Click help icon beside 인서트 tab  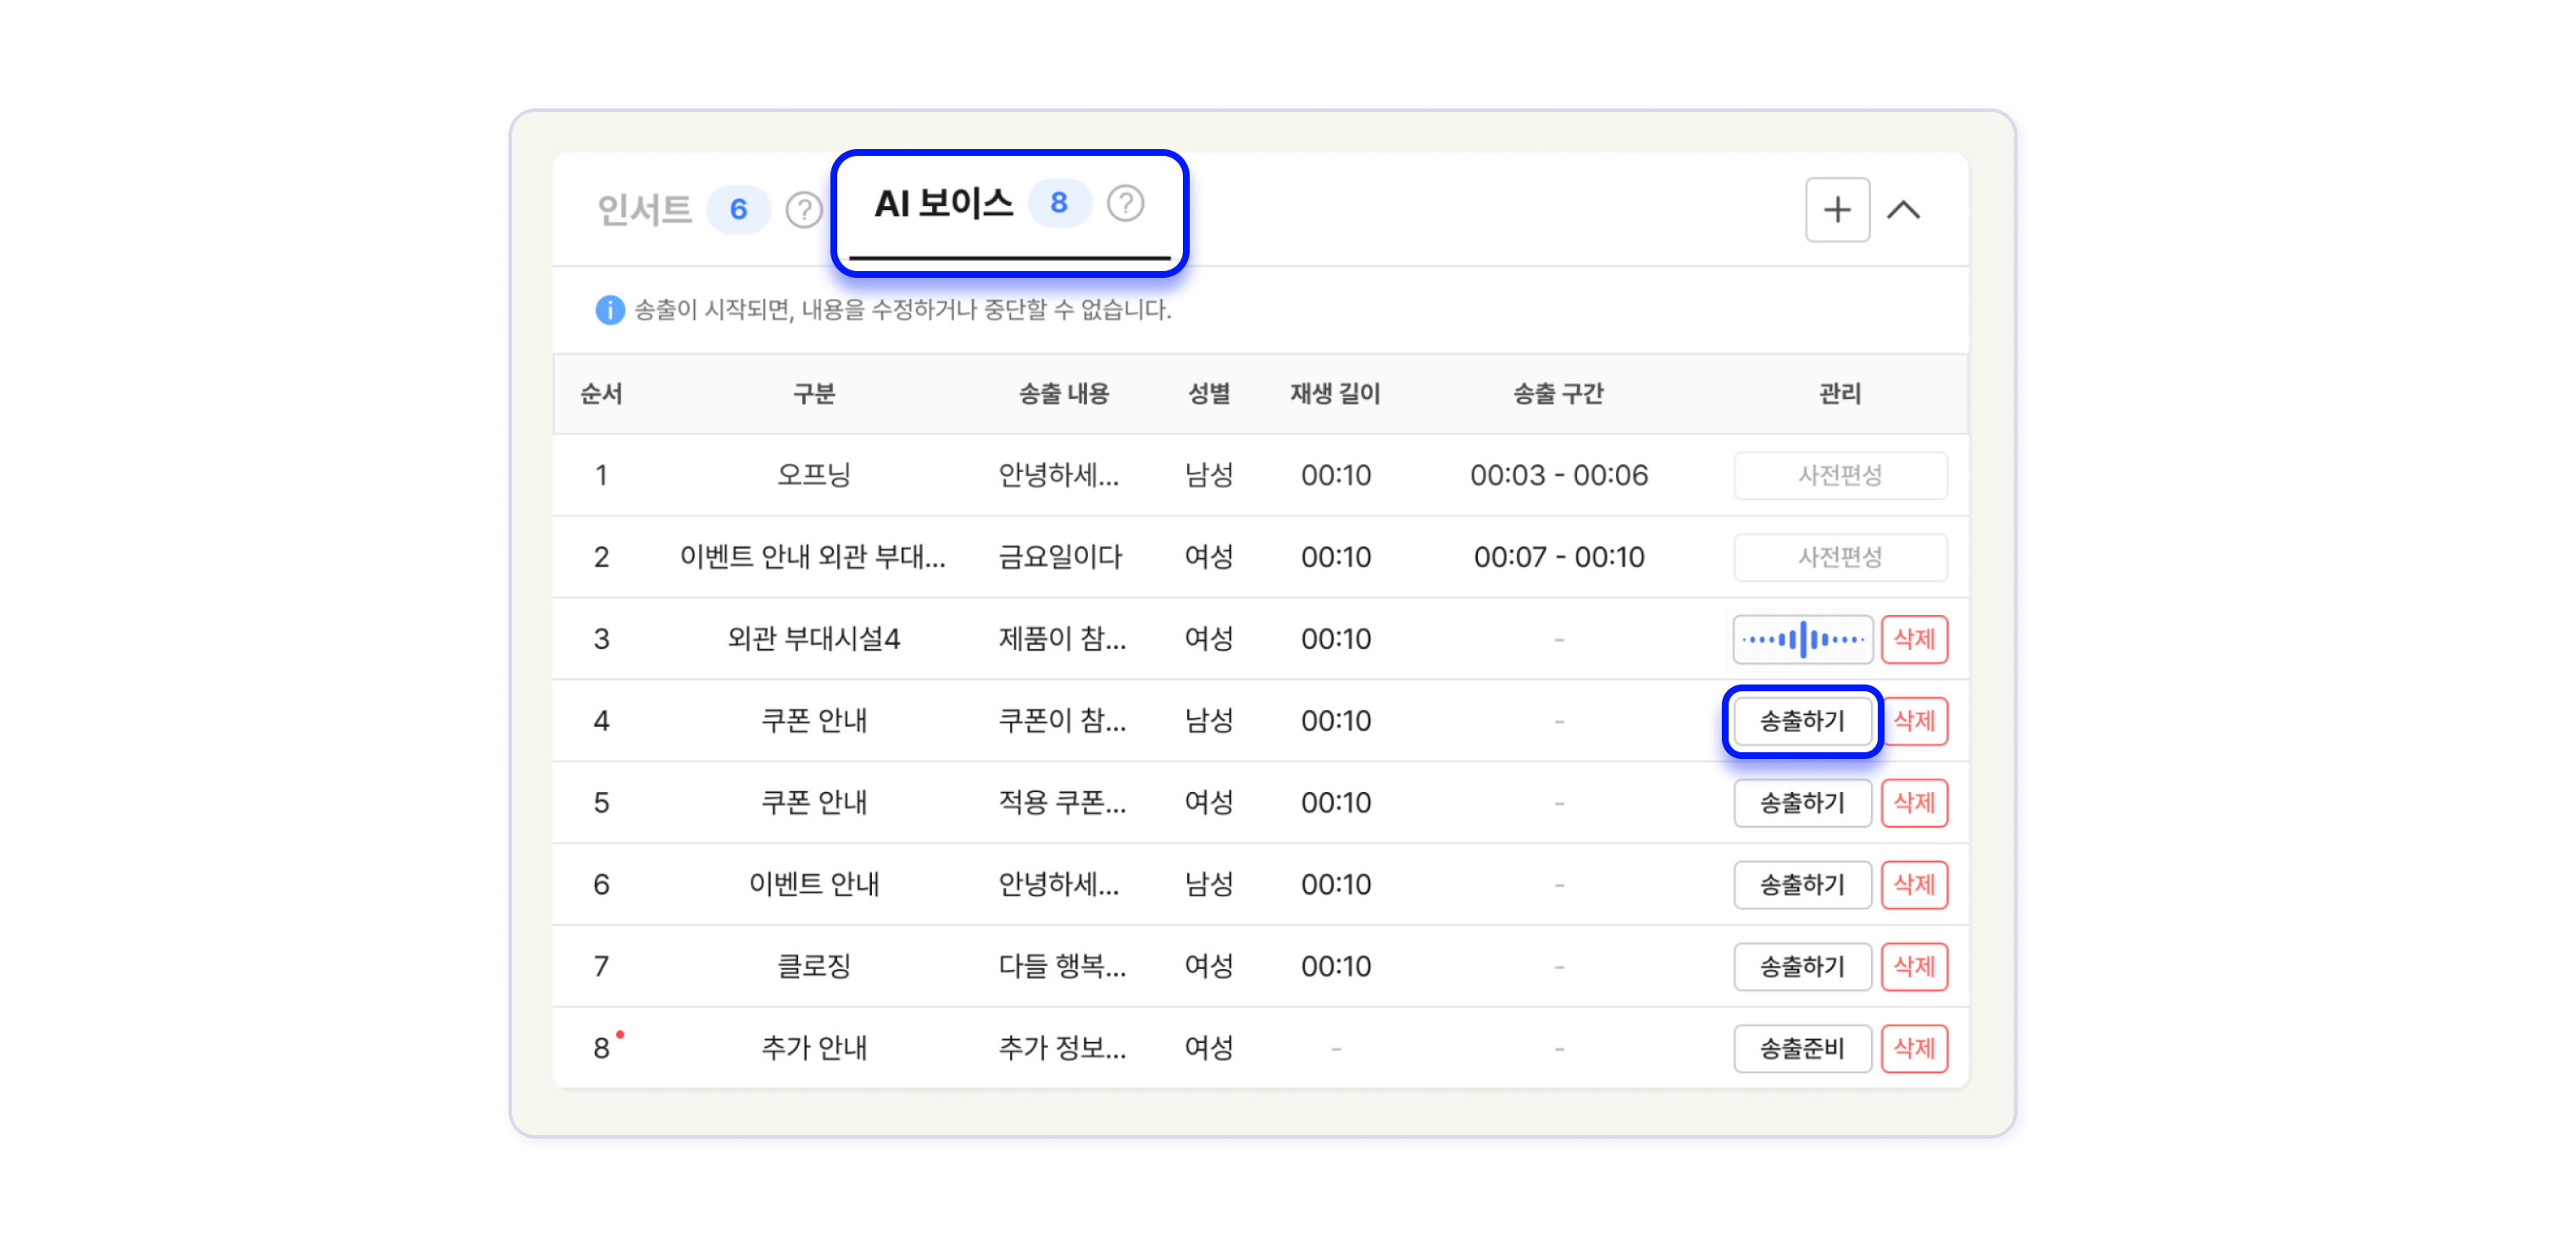coord(803,210)
